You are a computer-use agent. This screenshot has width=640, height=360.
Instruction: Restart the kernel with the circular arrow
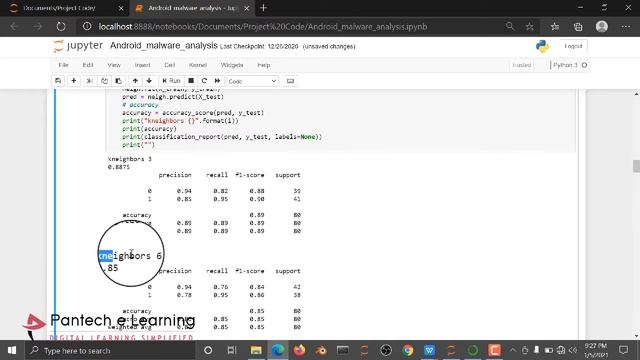tap(204, 81)
